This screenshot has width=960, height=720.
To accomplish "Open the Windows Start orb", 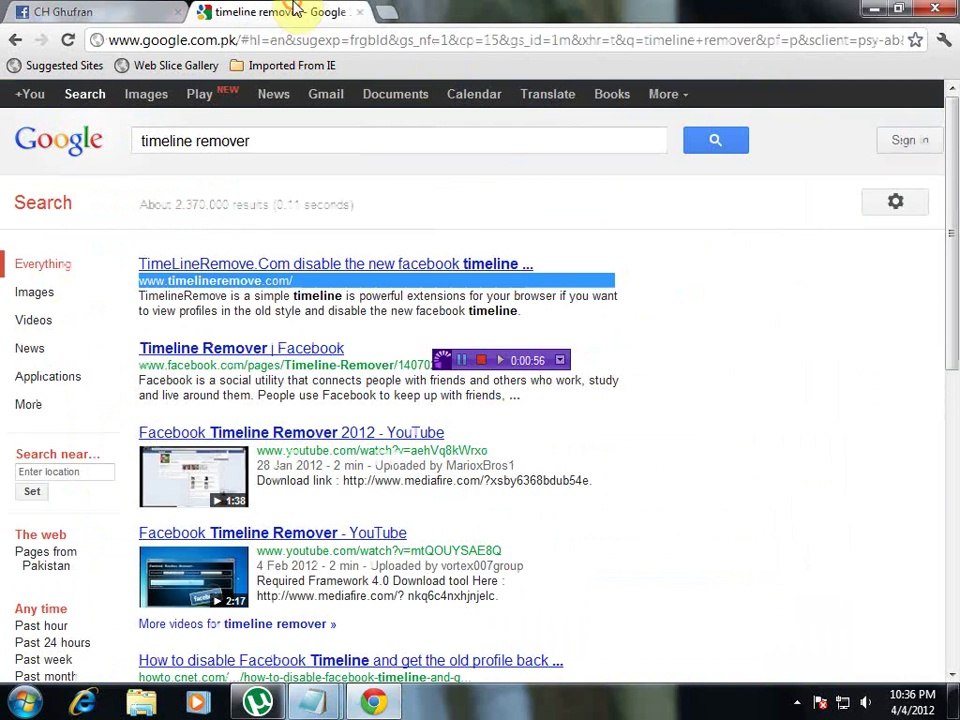I will [24, 702].
